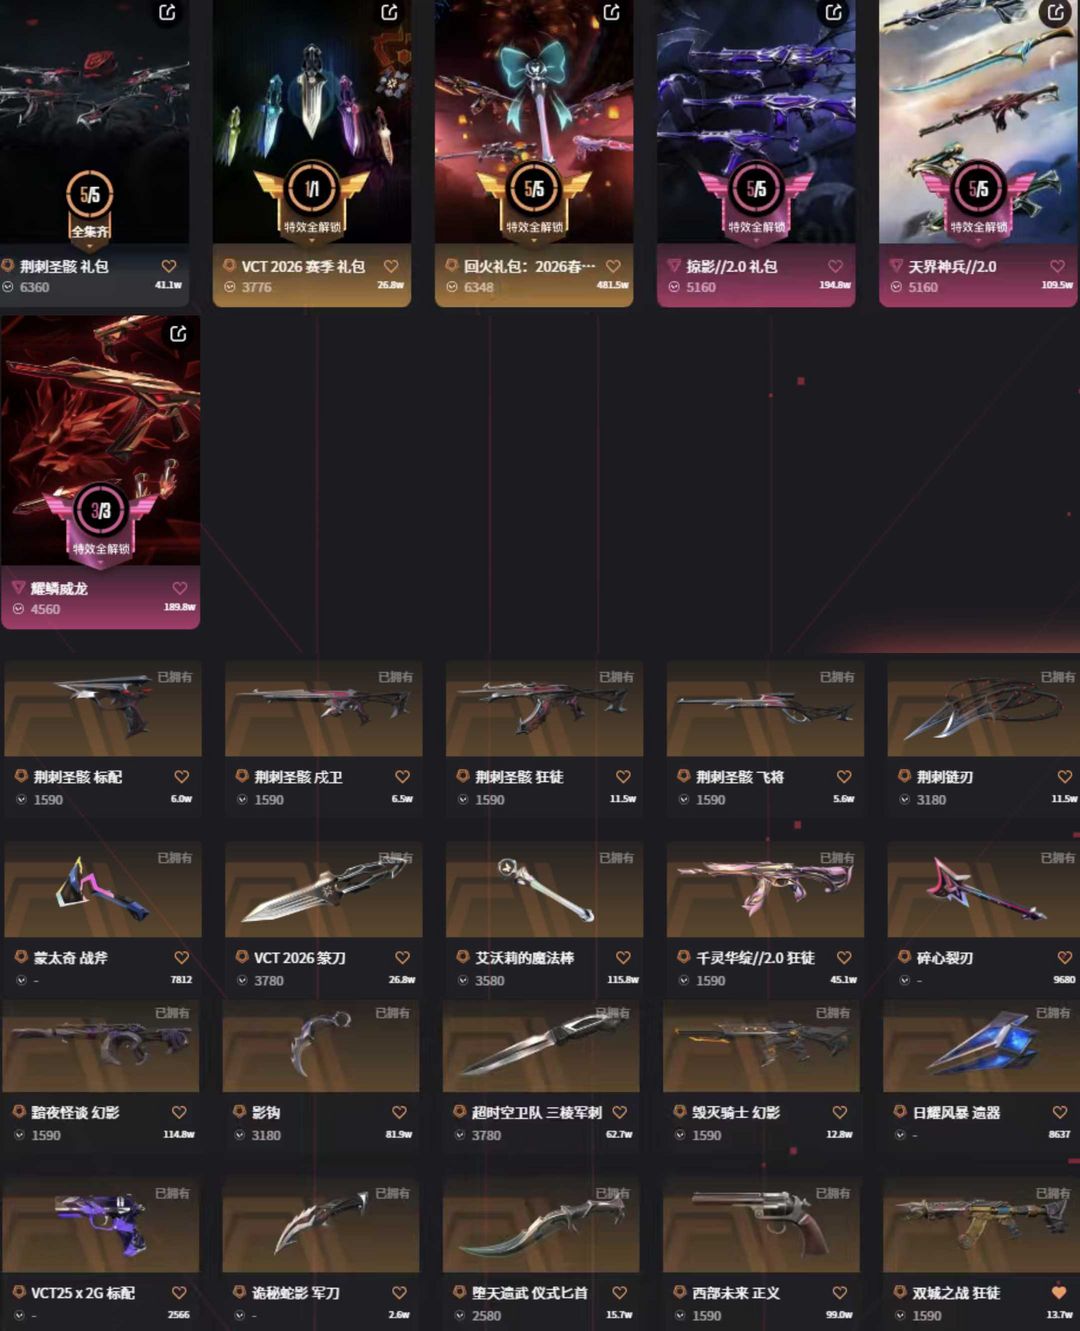Open 千灵华绽//2.0 狂徒 skin image

point(765,889)
